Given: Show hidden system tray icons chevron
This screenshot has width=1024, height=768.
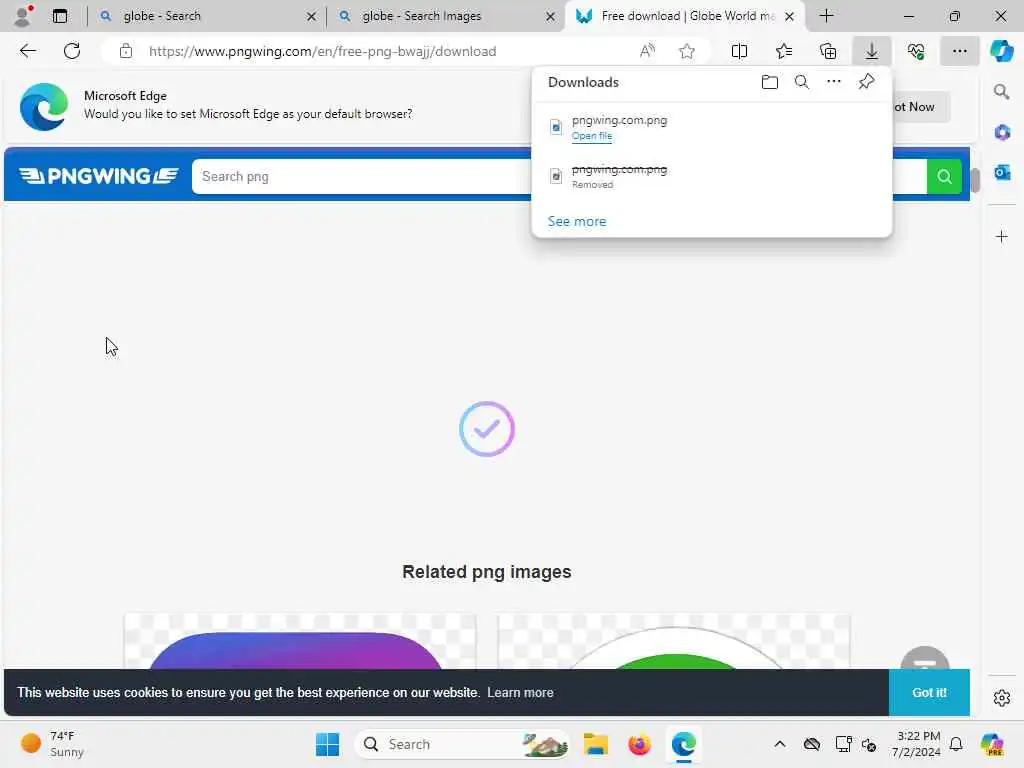Looking at the screenshot, I should (780, 744).
